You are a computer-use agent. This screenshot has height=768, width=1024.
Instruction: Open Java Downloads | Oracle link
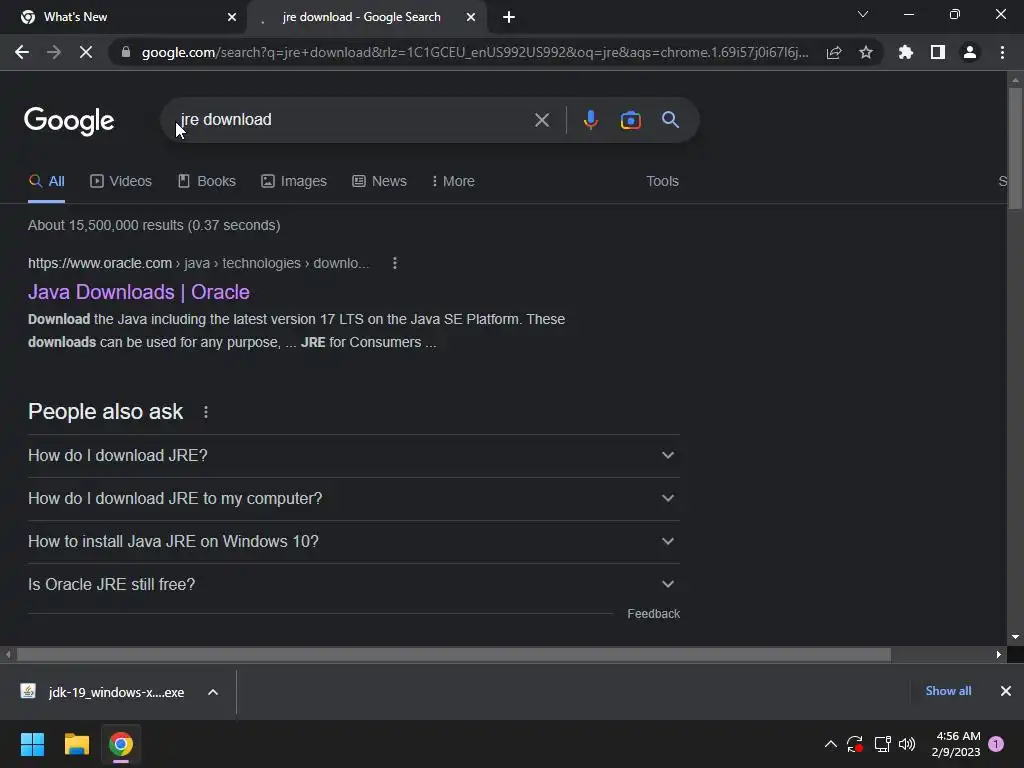point(138,292)
